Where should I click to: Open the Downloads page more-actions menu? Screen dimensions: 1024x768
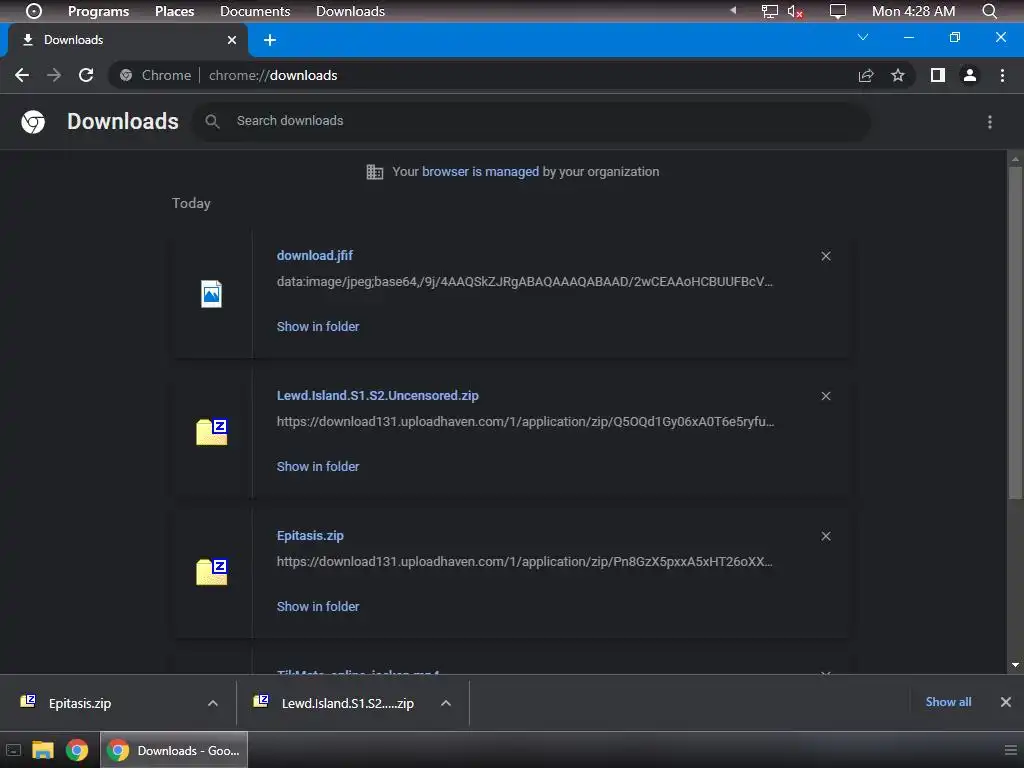990,122
